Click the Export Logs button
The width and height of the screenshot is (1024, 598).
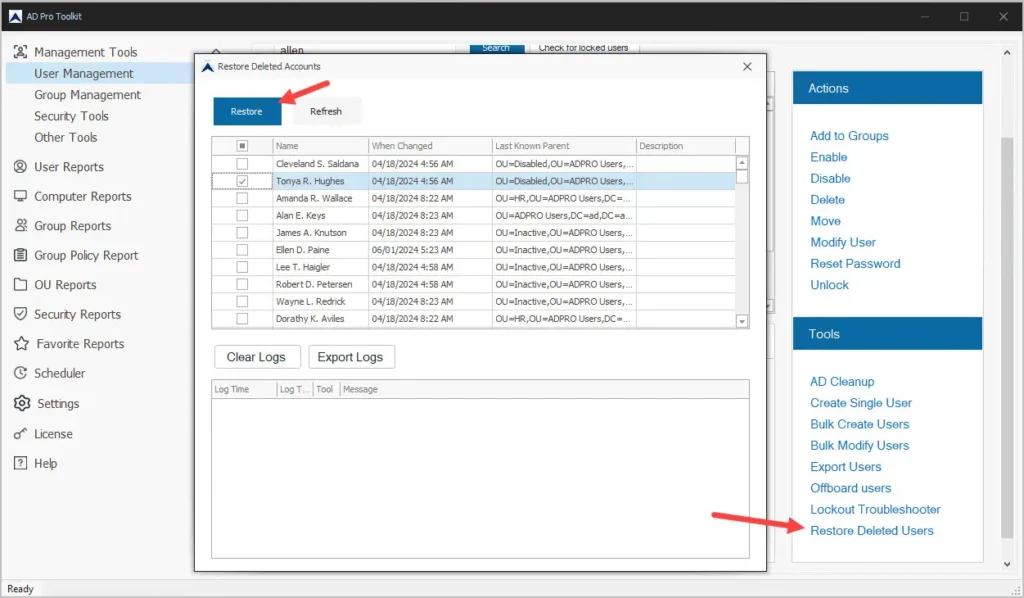click(351, 357)
